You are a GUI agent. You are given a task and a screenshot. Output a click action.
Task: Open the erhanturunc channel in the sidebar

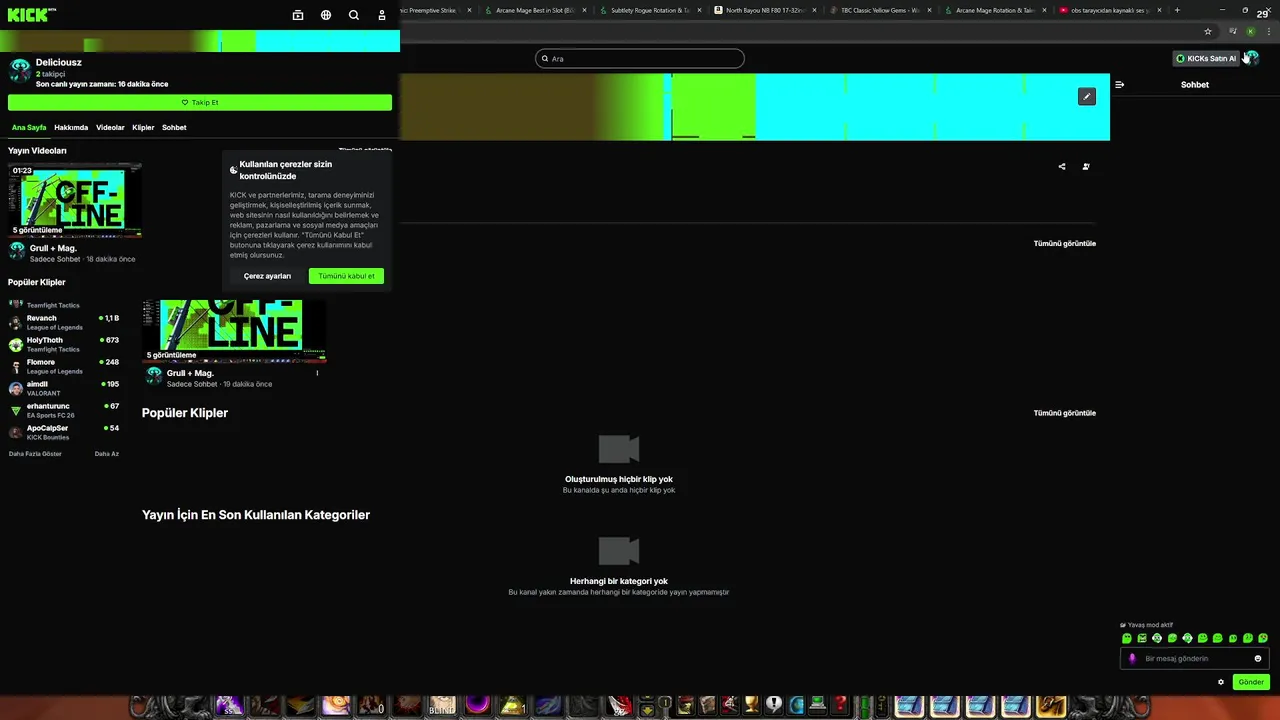tap(64, 410)
